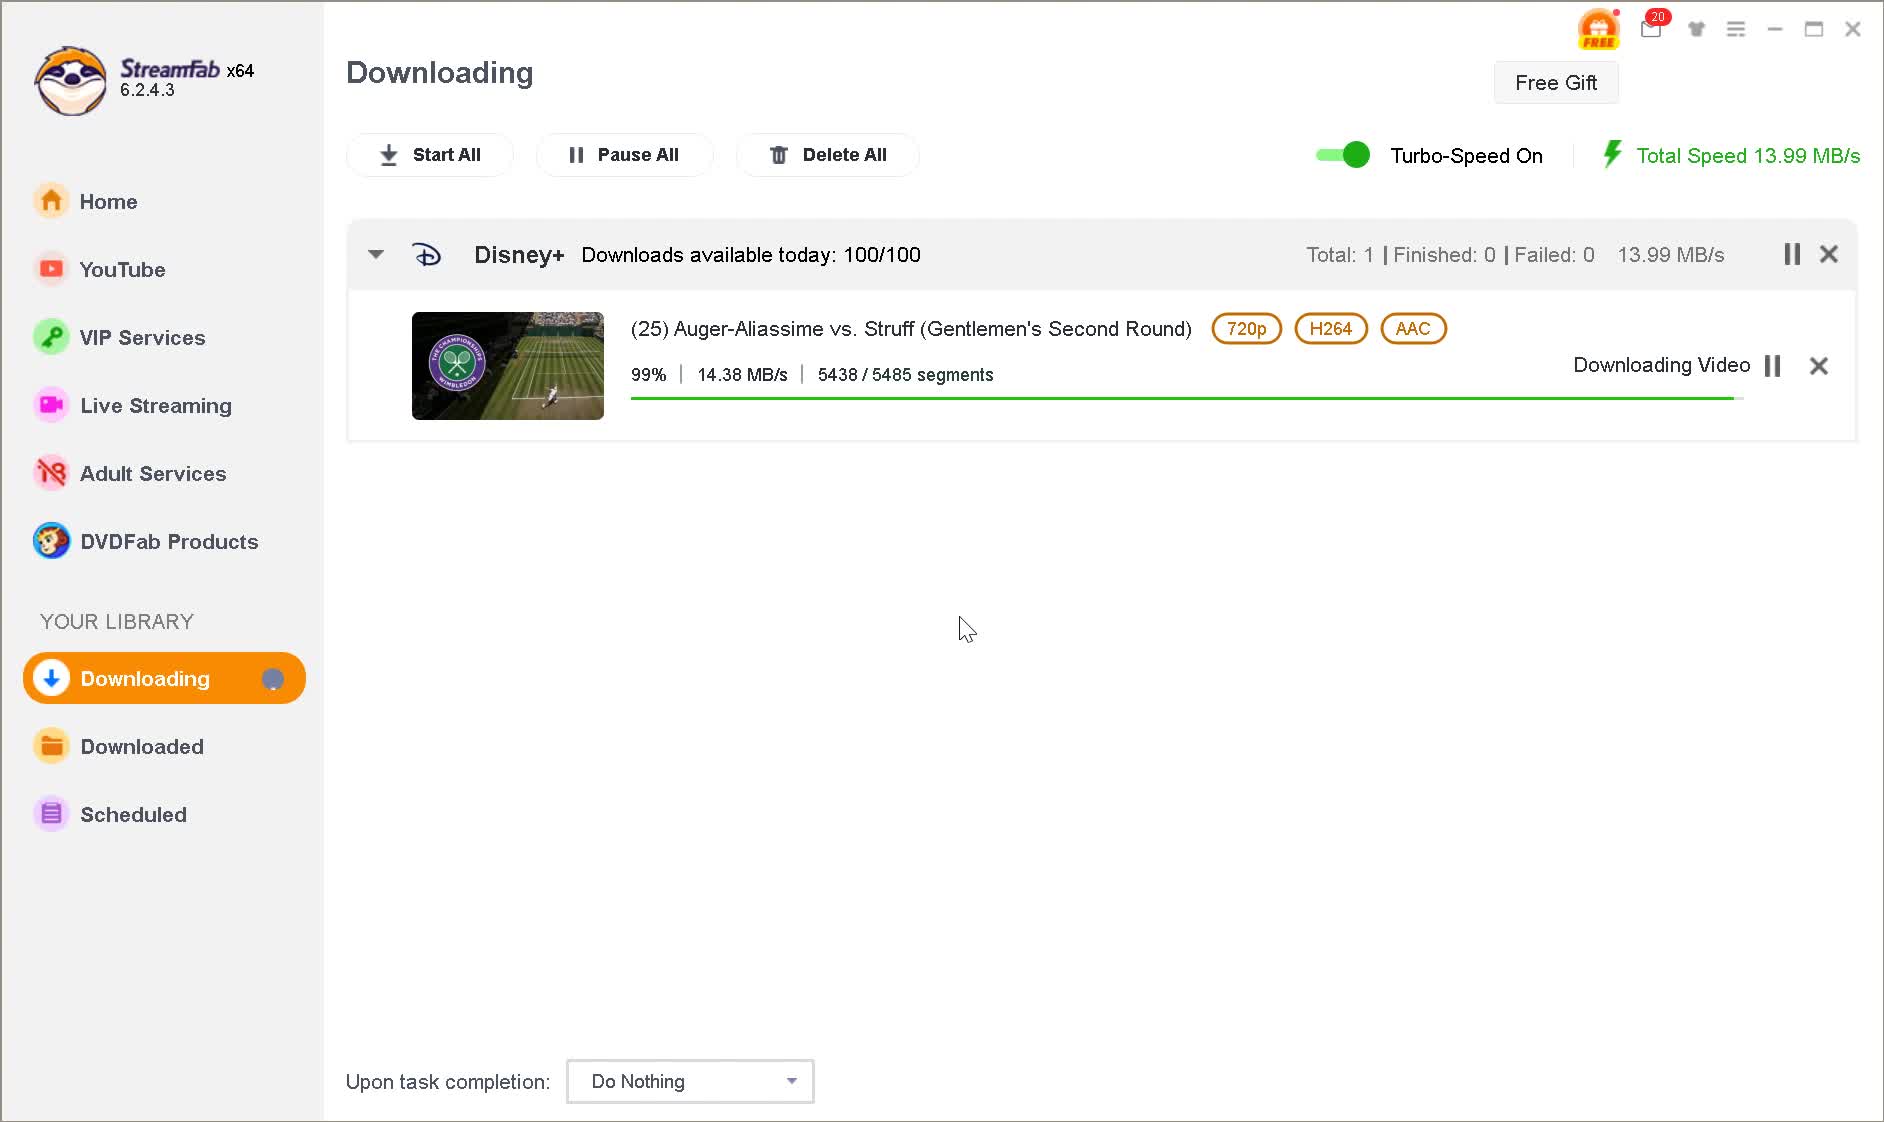Open the hamburger main menu icon
The height and width of the screenshot is (1122, 1884).
coord(1736,29)
